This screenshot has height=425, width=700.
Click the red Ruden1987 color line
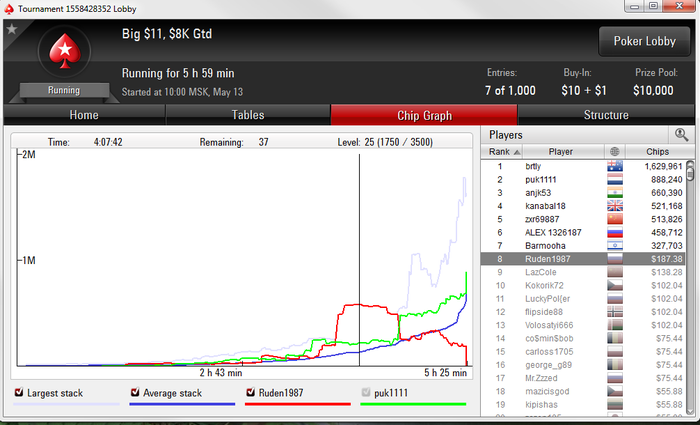pyautogui.click(x=298, y=404)
